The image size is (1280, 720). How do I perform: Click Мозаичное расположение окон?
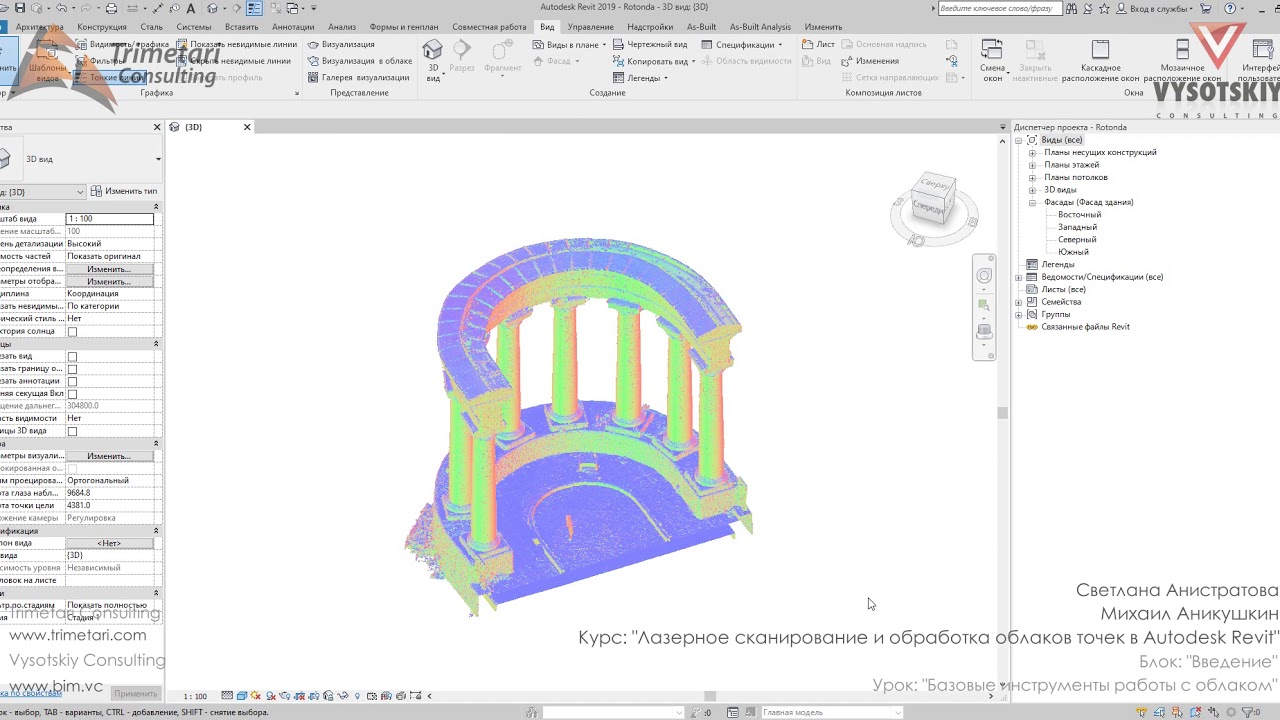click(1182, 60)
